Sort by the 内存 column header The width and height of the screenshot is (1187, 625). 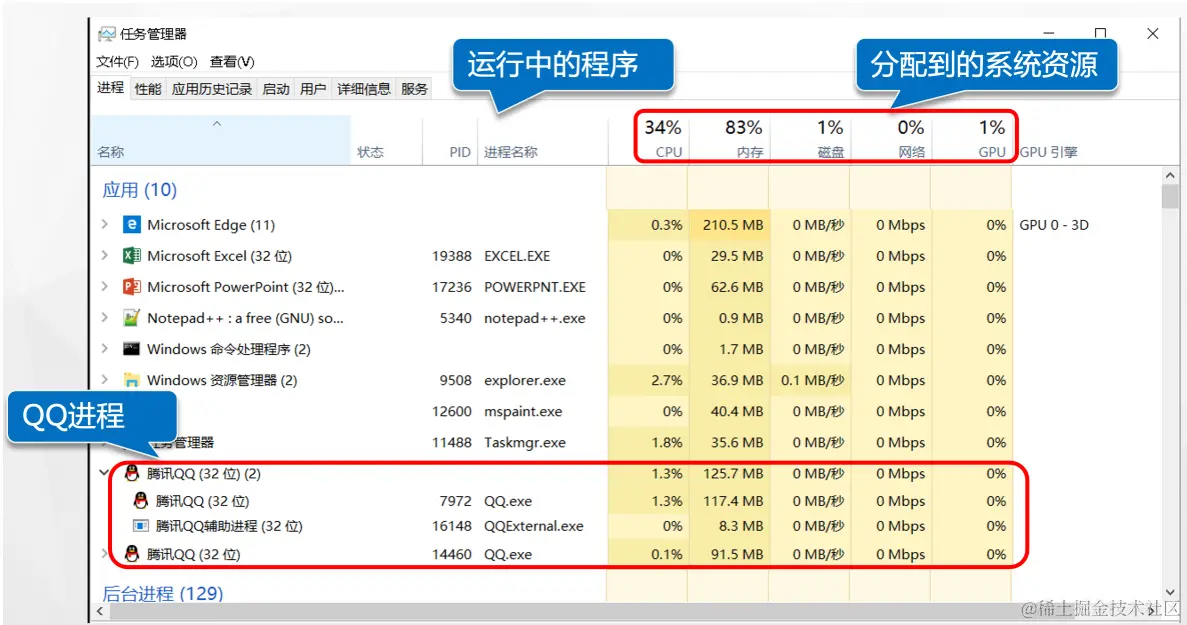(728, 140)
